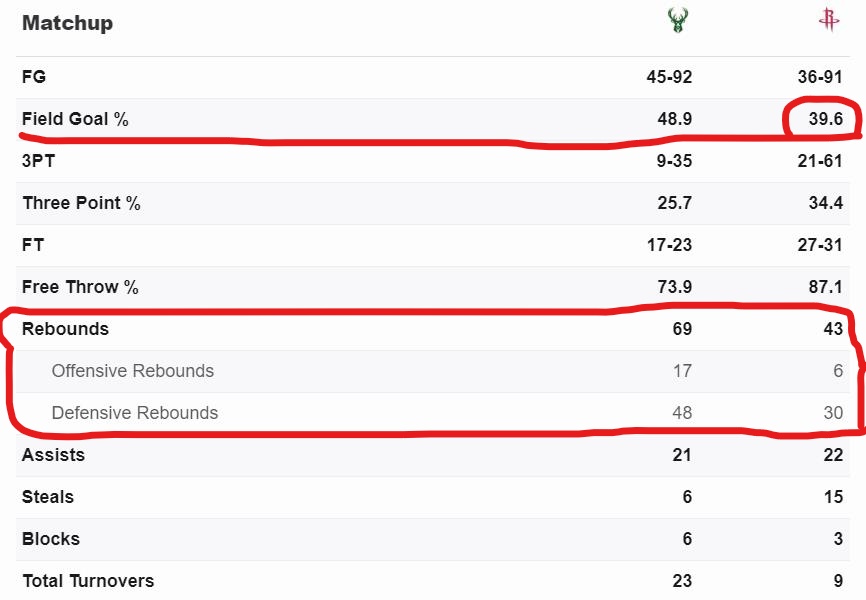Click the Three Point % row label
Screen dimensions: 866x600
(82, 203)
